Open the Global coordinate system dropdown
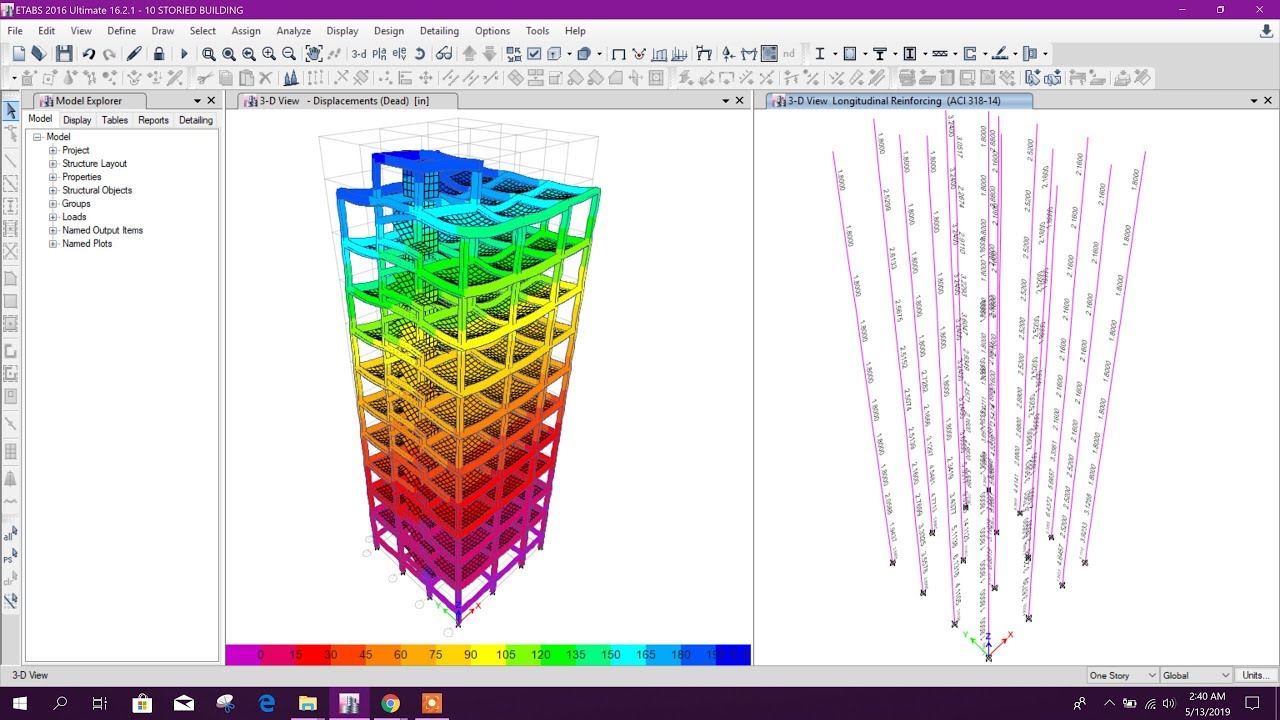1280x720 pixels. point(1195,675)
